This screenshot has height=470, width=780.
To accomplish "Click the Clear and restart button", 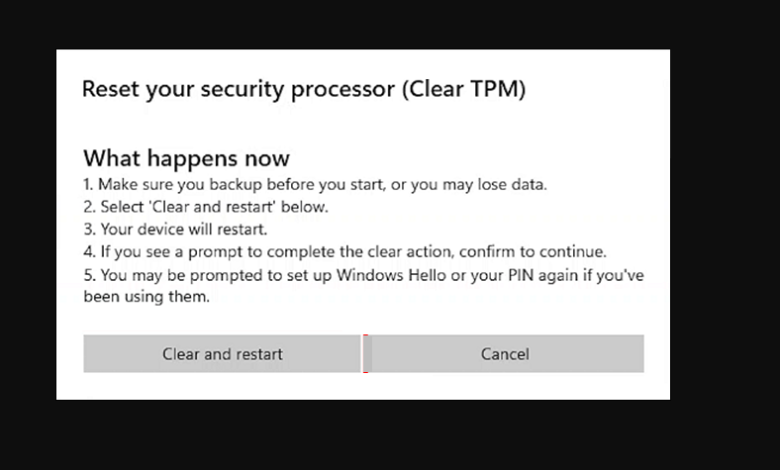I will (222, 354).
